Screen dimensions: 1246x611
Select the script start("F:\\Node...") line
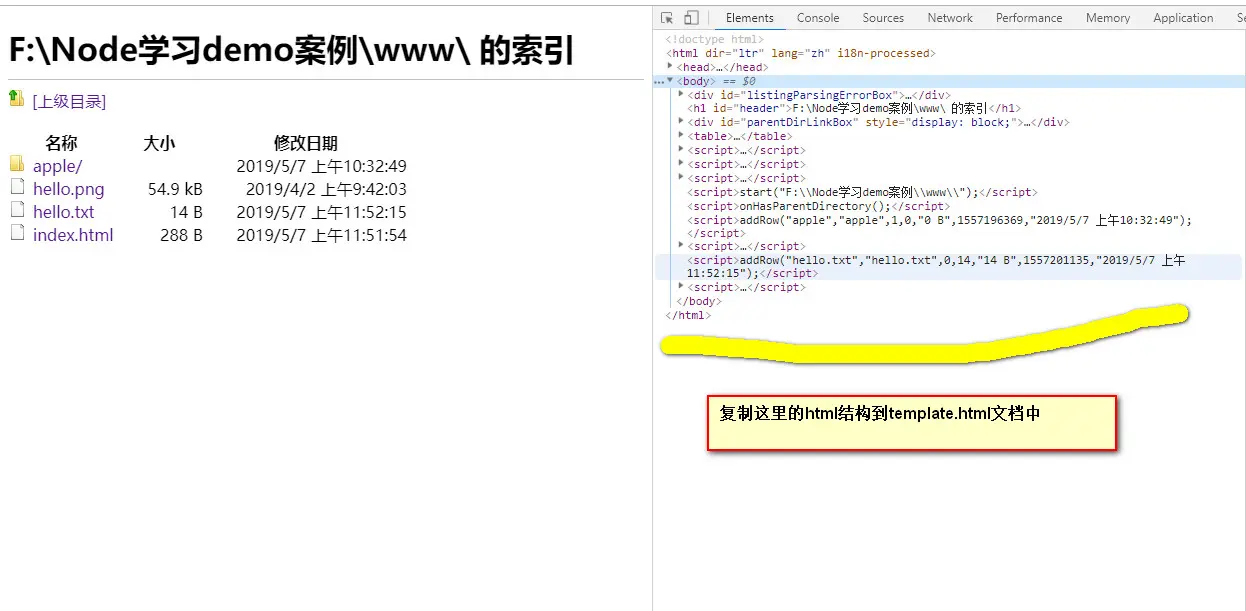(x=862, y=192)
